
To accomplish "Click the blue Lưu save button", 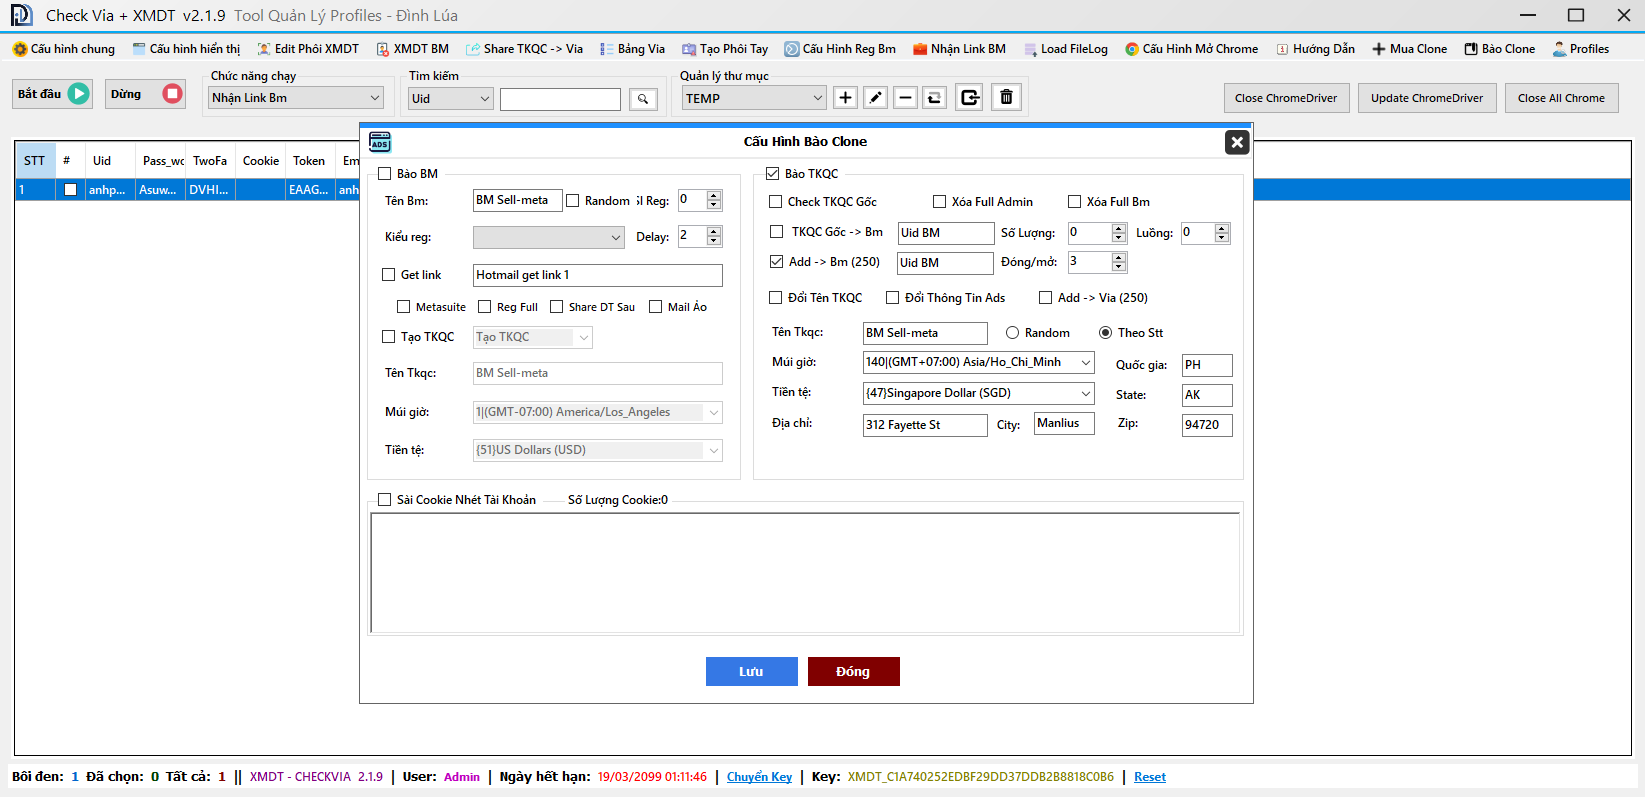I will 751,672.
